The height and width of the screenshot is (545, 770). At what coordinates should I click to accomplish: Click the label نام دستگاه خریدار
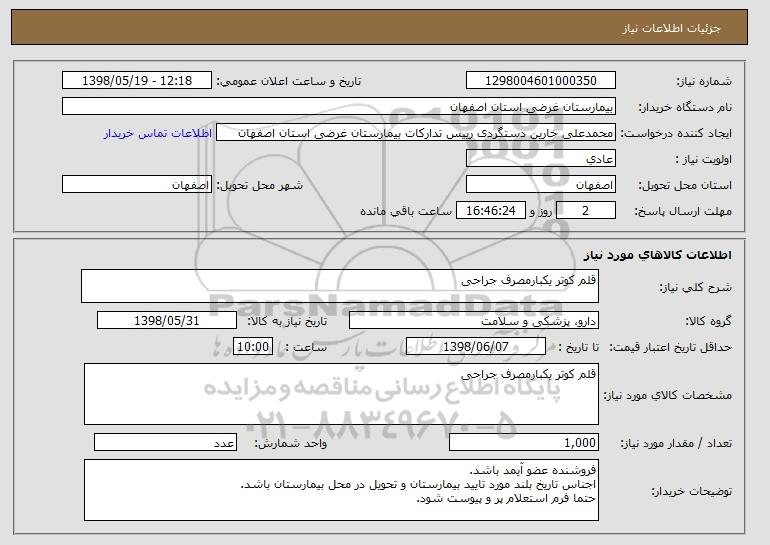[x=685, y=108]
